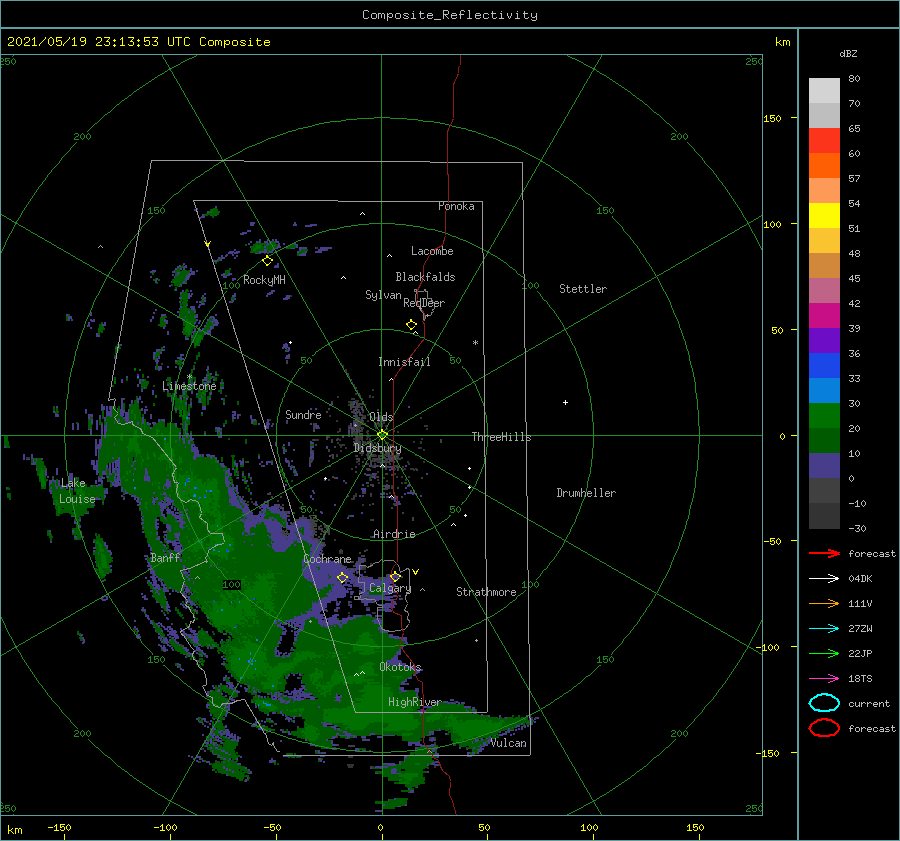Click the white plus marker east of ThreeHills
Screen dimensions: 900x841
coord(565,402)
